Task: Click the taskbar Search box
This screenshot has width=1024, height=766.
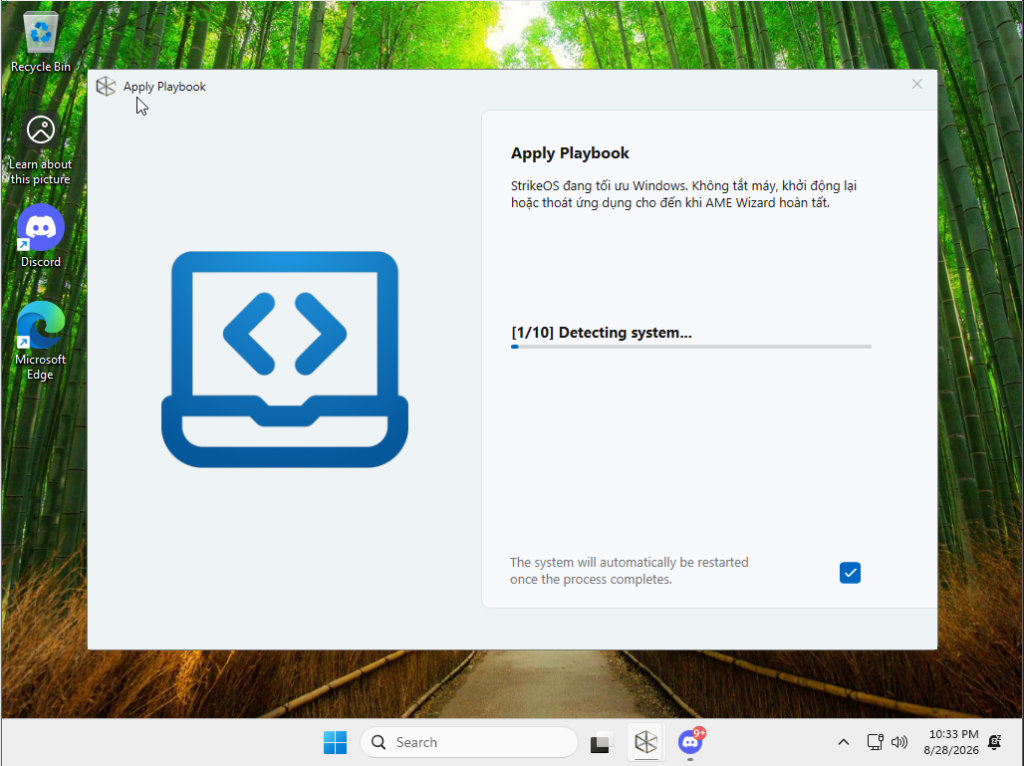Action: 469,742
